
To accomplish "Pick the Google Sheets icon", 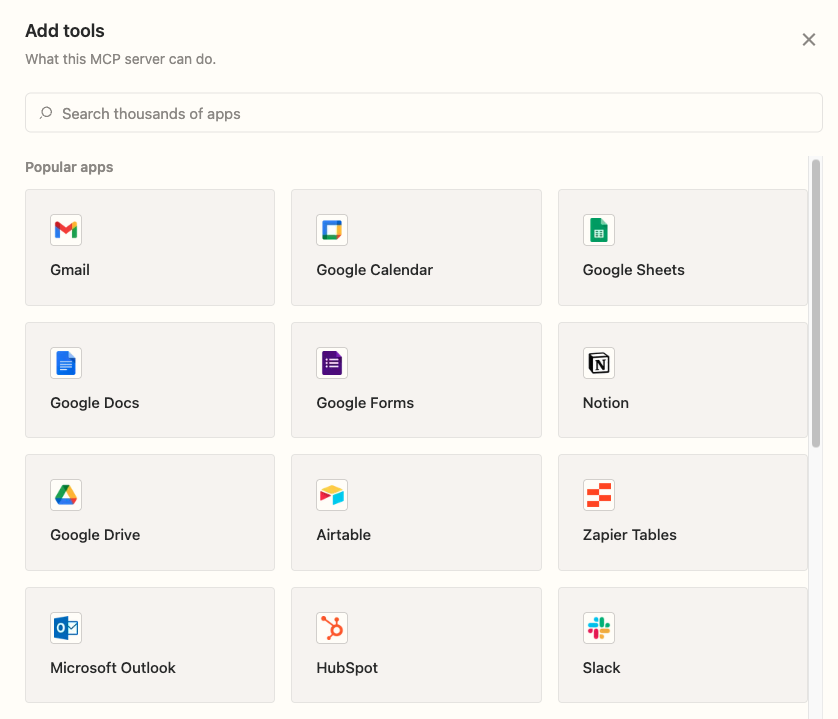I will click(x=599, y=230).
